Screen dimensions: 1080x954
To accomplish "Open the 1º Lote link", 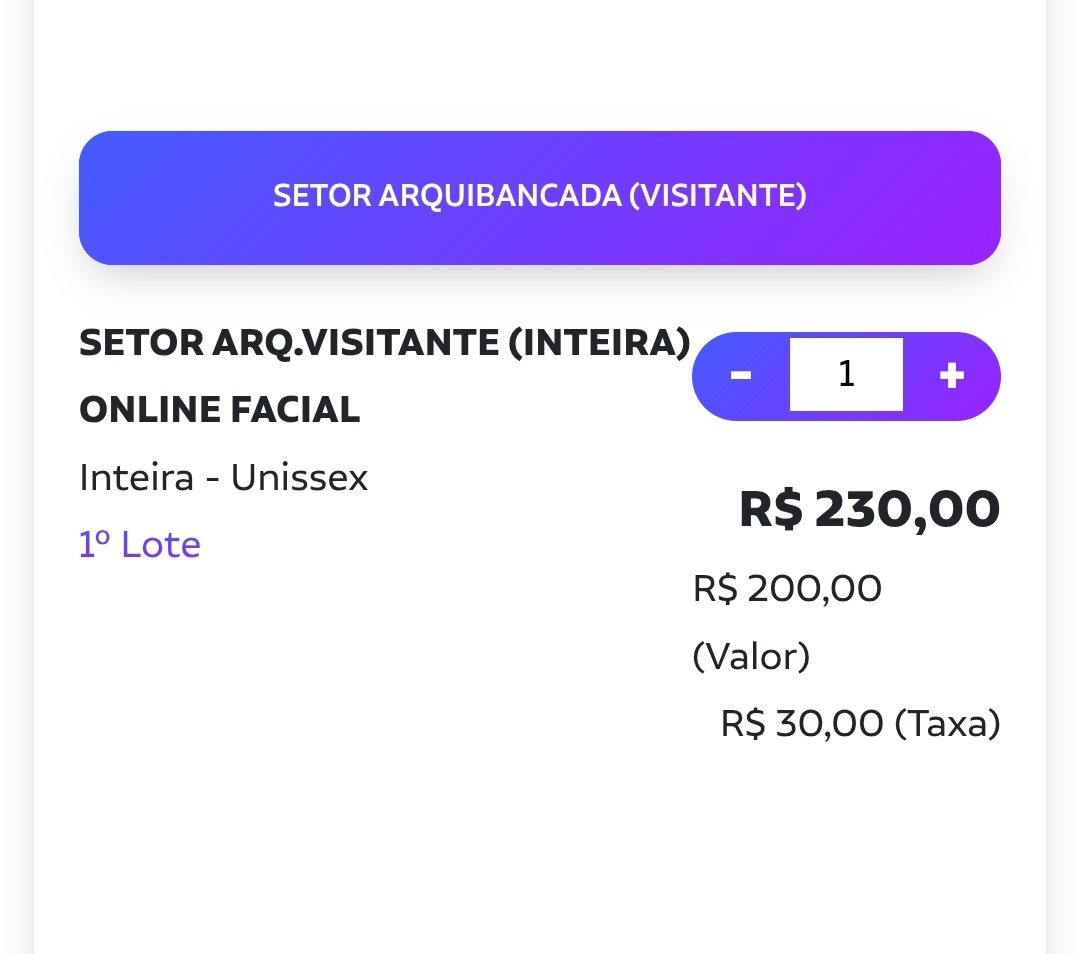I will click(140, 545).
